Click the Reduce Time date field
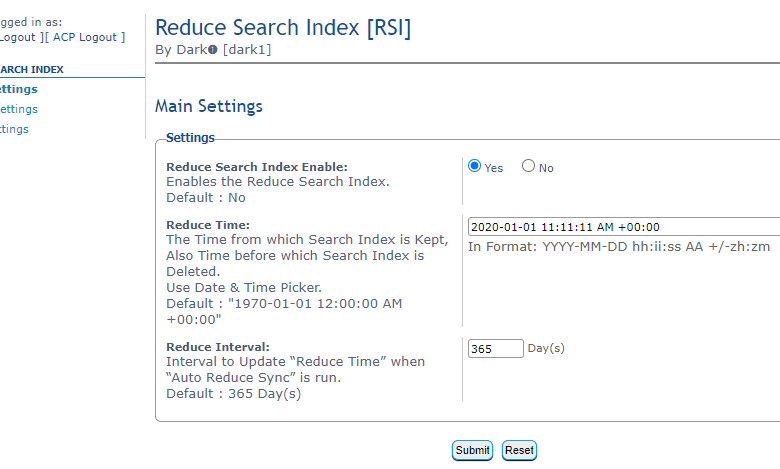The height and width of the screenshot is (469, 780). pyautogui.click(x=622, y=227)
